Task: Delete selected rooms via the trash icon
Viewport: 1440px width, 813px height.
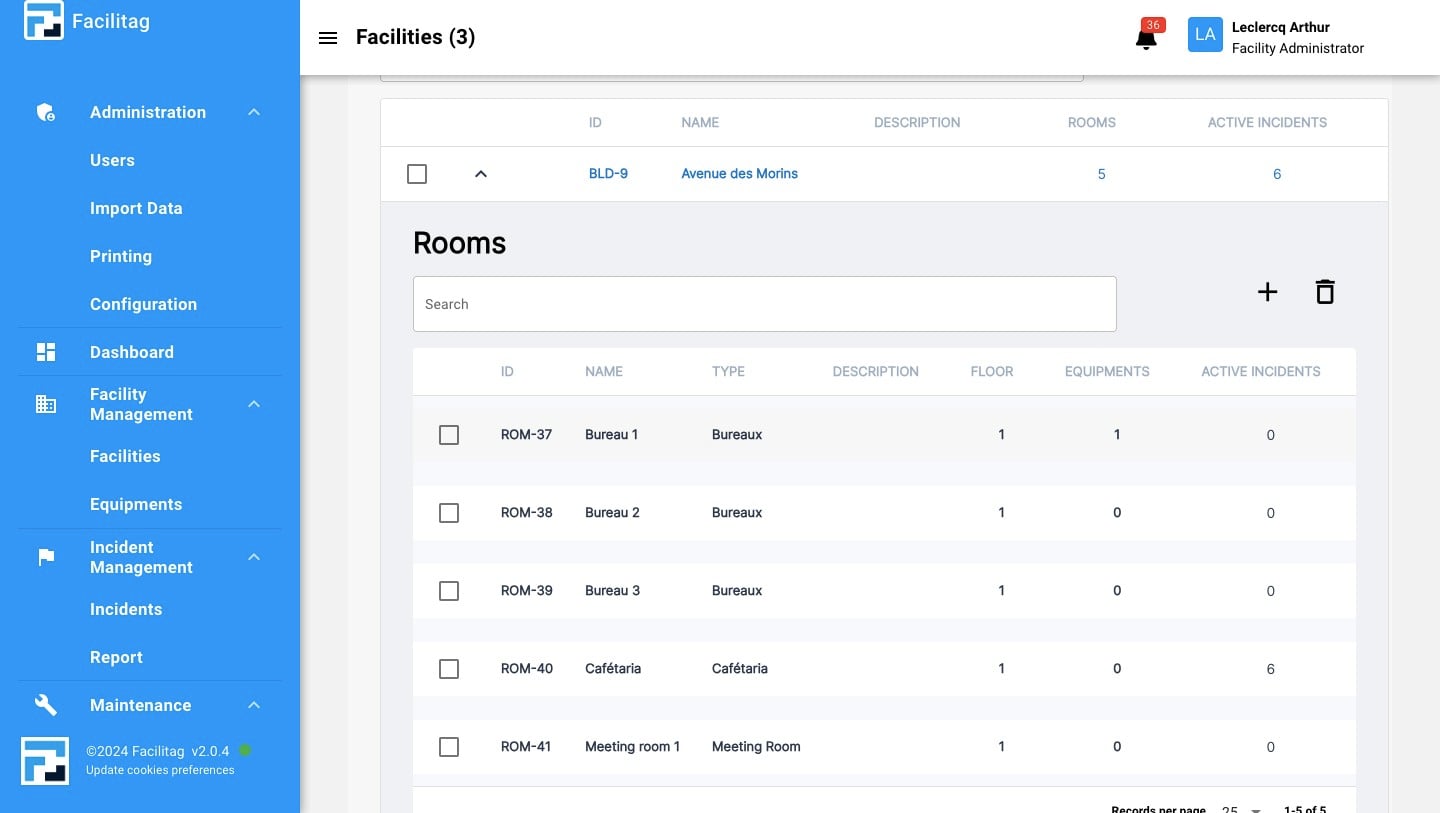Action: pyautogui.click(x=1324, y=291)
